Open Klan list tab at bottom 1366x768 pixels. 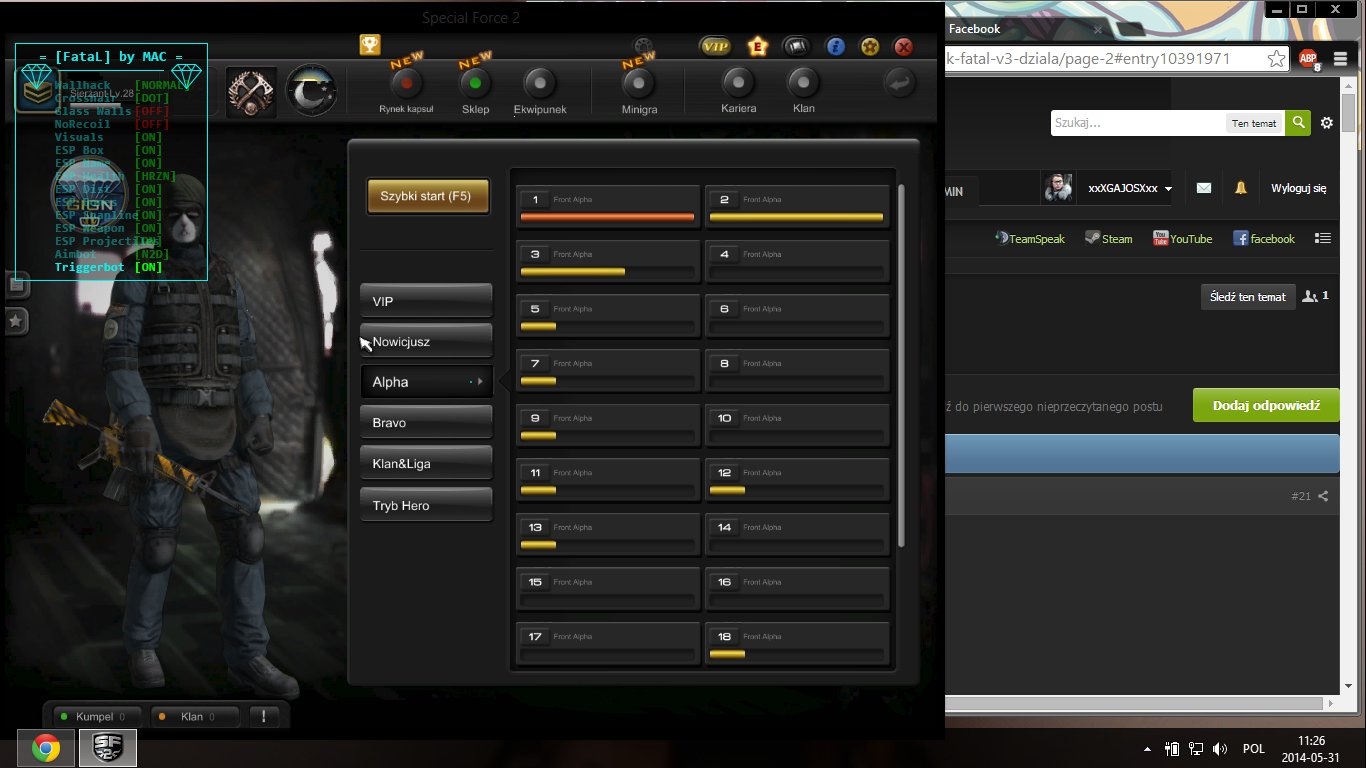pos(194,716)
